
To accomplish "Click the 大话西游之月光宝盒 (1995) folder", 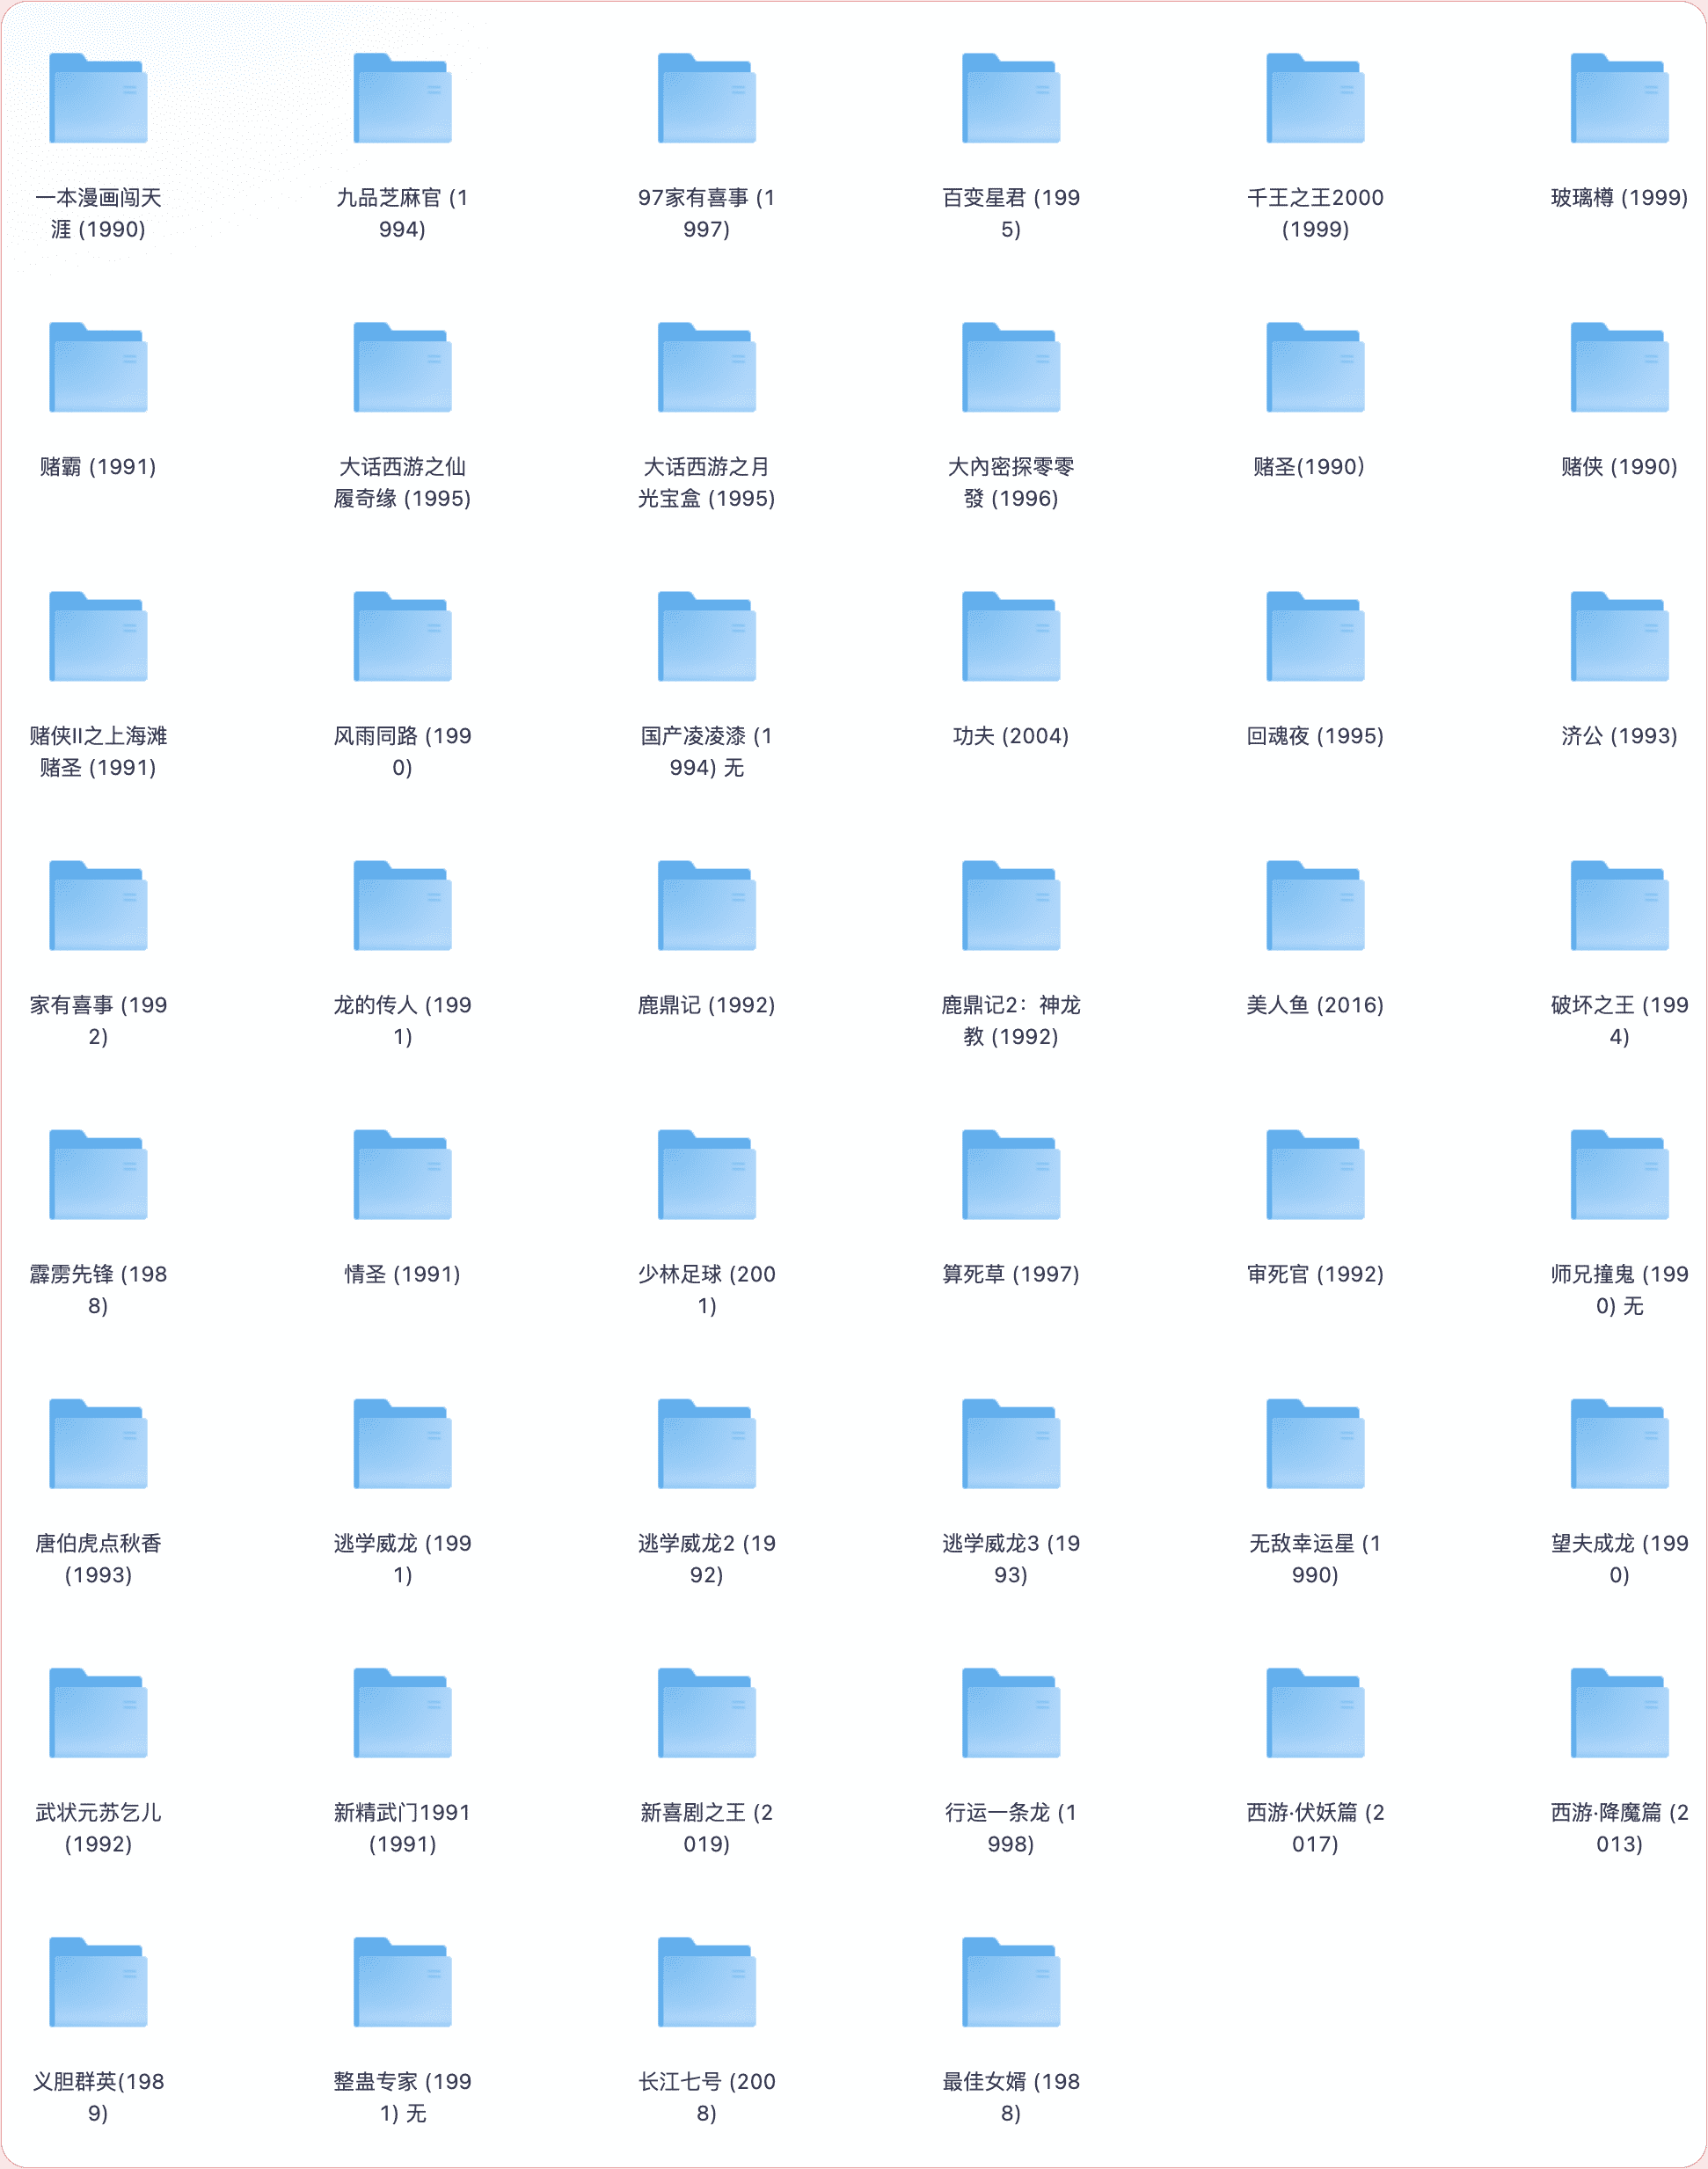I will coord(706,367).
